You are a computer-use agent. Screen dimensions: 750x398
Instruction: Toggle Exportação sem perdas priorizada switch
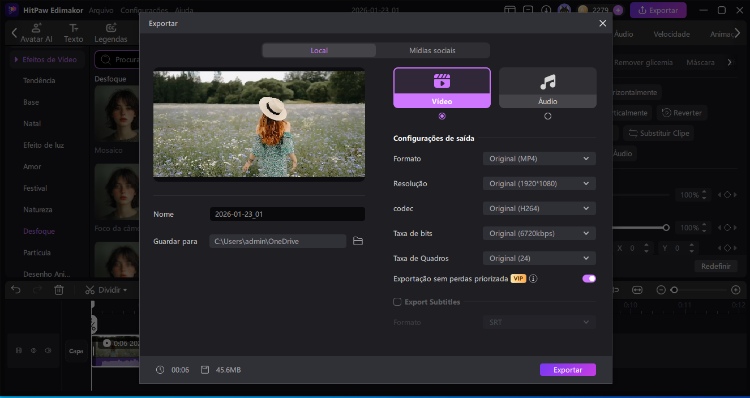[589, 278]
